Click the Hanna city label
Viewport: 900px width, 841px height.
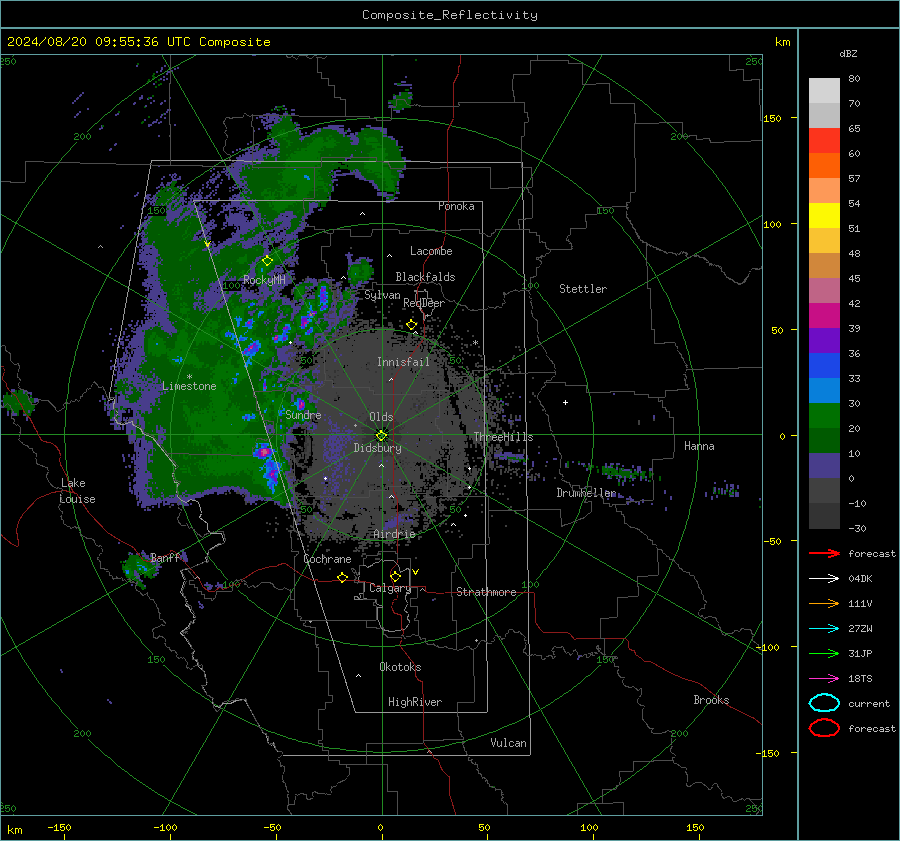tap(699, 446)
